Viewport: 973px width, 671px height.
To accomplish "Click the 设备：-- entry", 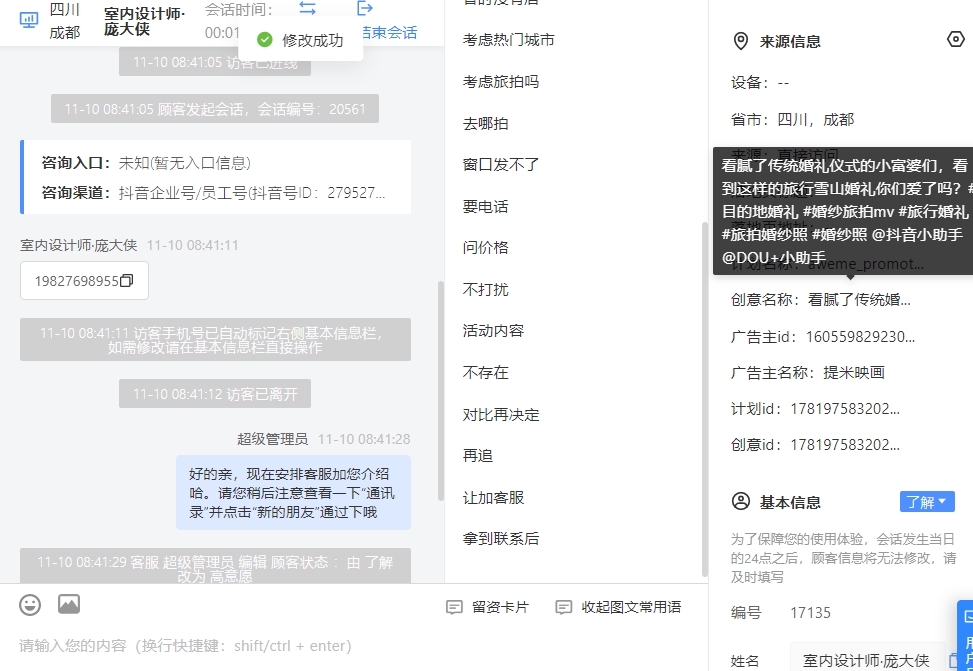I will [760, 83].
